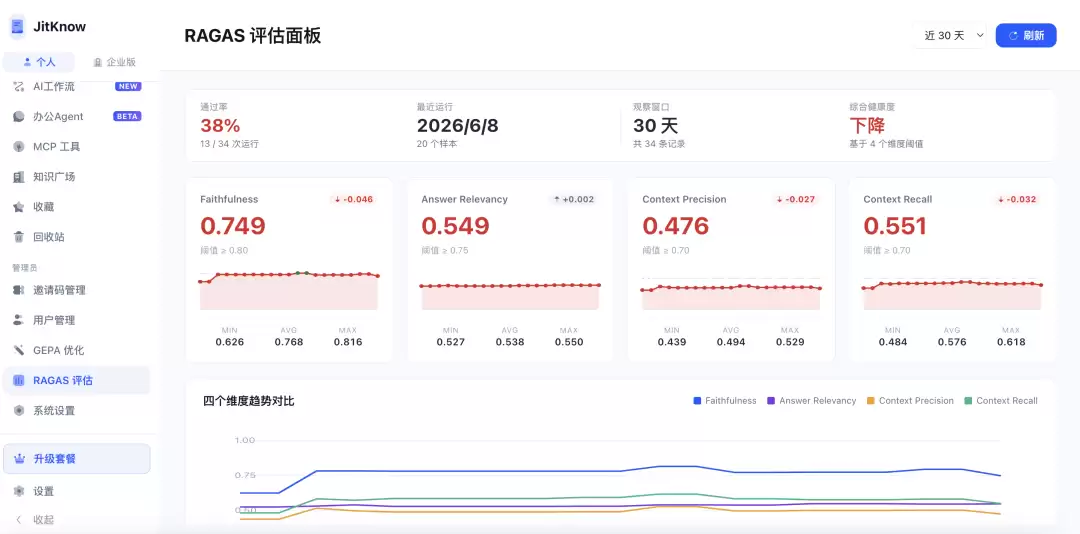
Task: Open the MCP 工具 sidebar icon
Action: click(x=19, y=147)
